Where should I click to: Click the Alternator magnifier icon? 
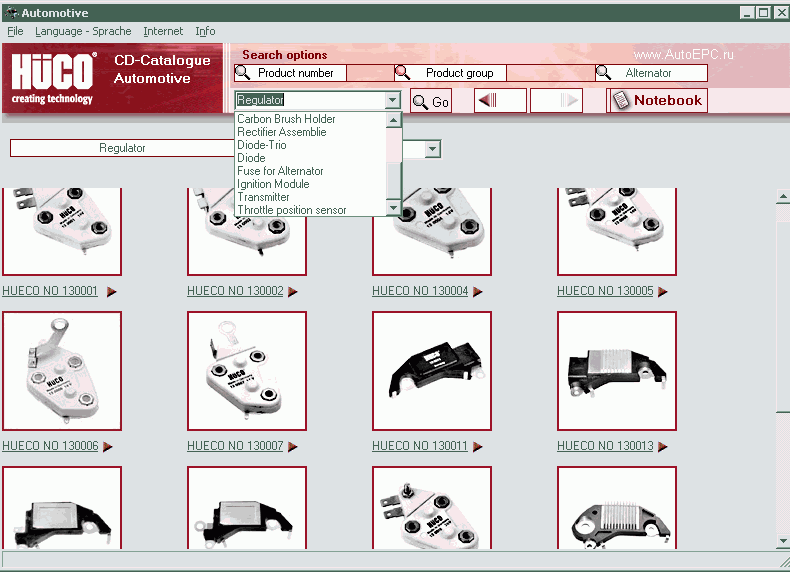pyautogui.click(x=603, y=73)
